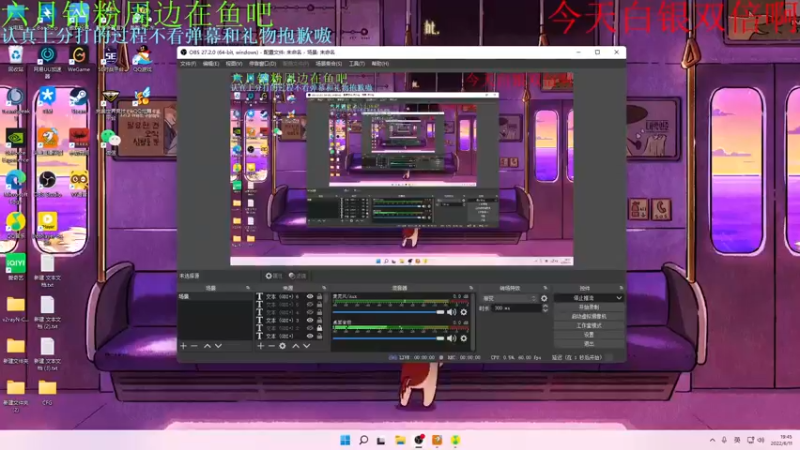
Task: Open the 桌面音频 audio settings gear
Action: [x=464, y=338]
